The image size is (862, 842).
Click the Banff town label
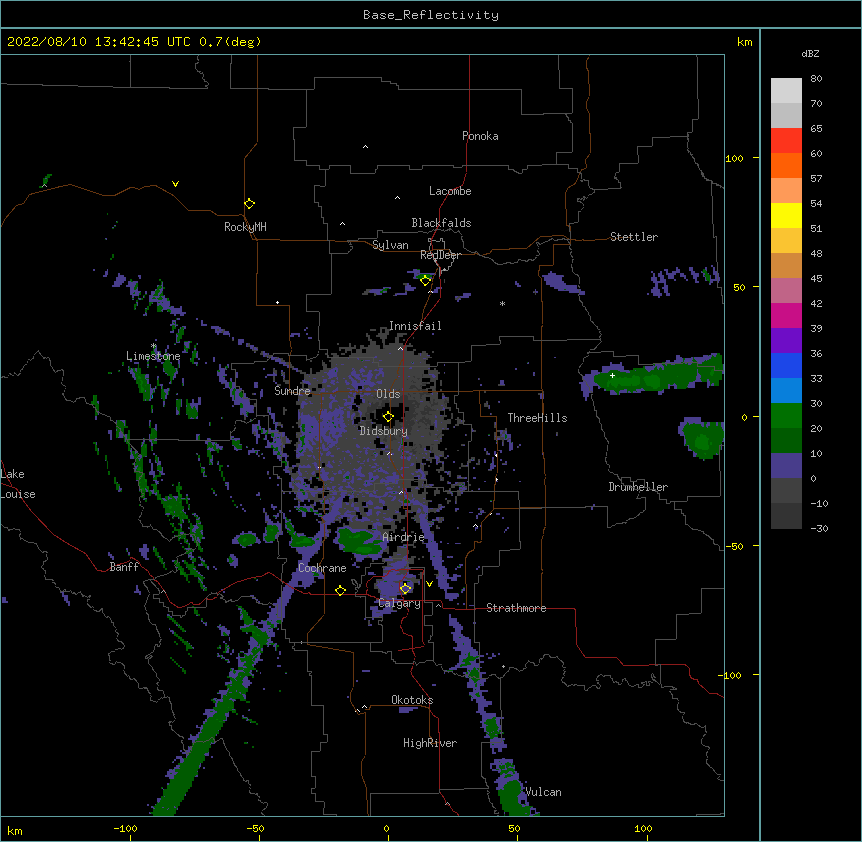click(124, 567)
